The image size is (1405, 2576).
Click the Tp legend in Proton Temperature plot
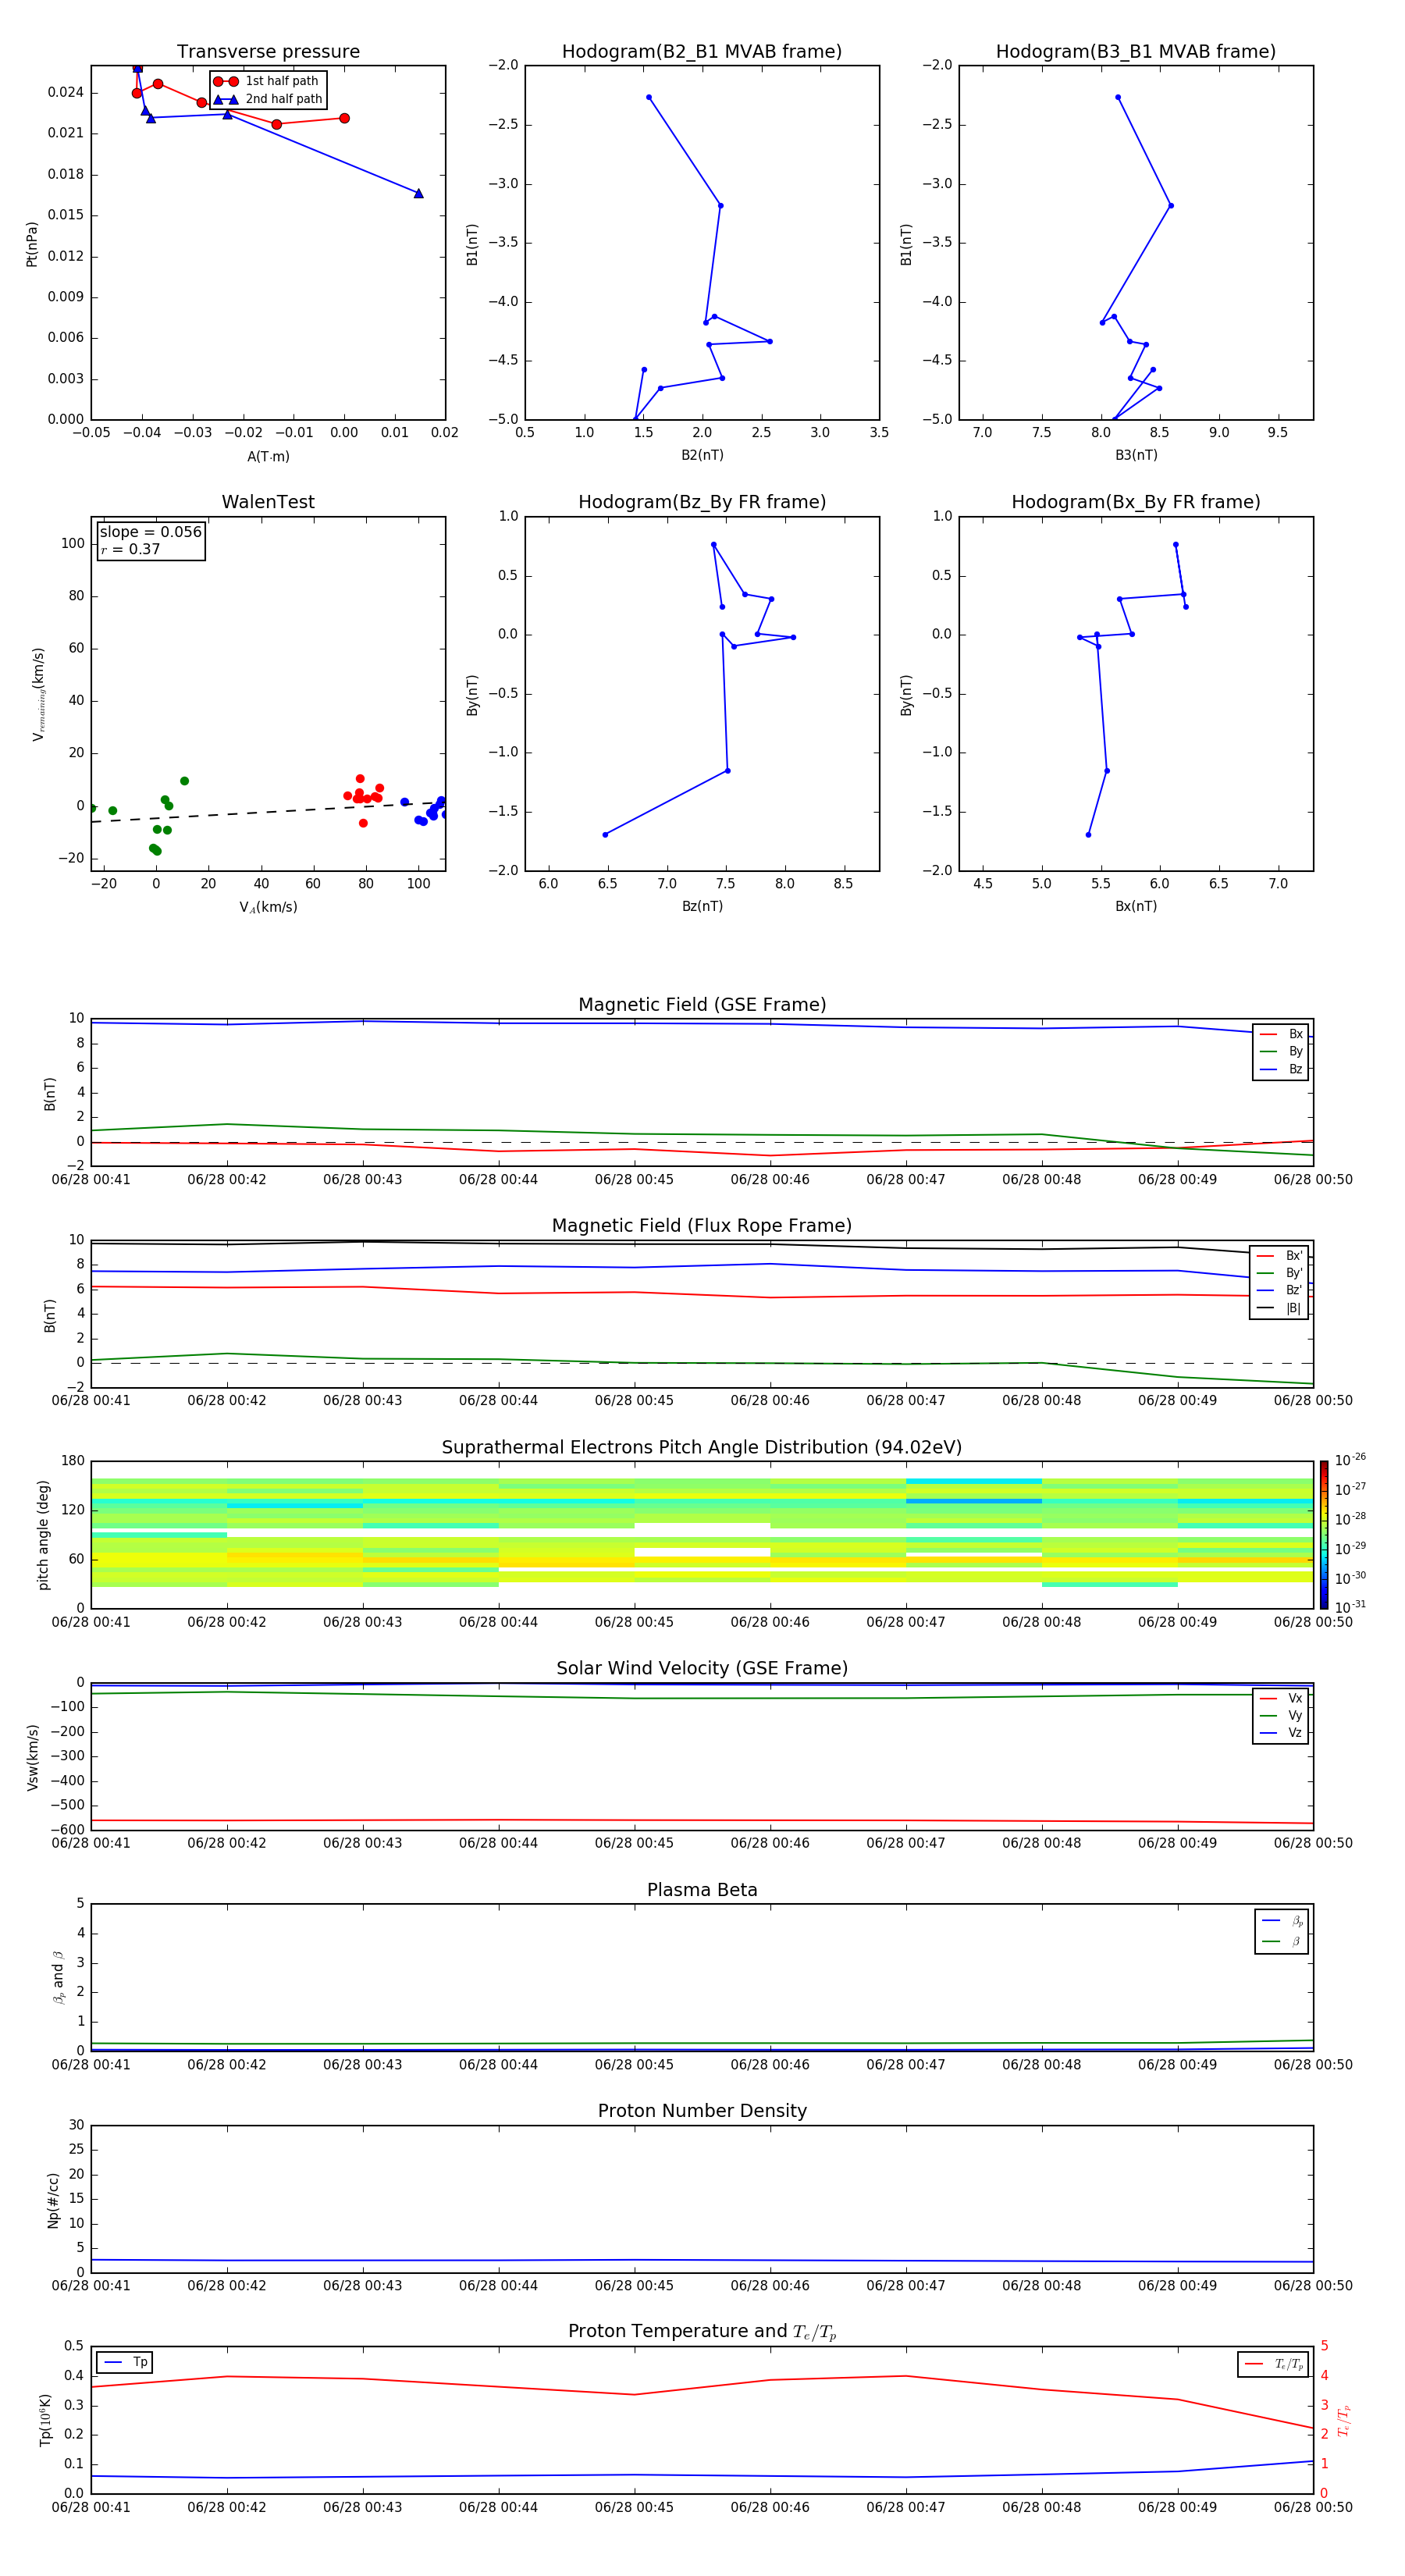tap(126, 2362)
